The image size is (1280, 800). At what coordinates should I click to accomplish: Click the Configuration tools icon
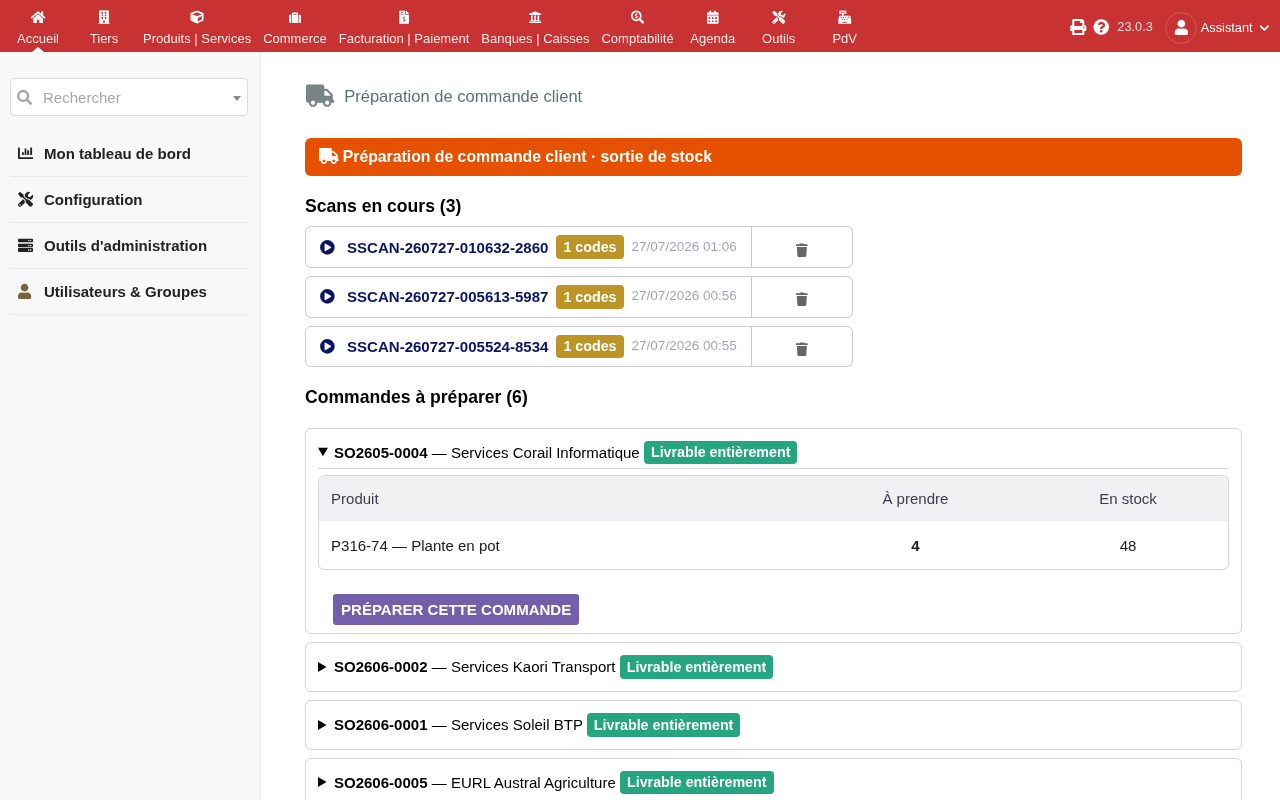[x=25, y=199]
